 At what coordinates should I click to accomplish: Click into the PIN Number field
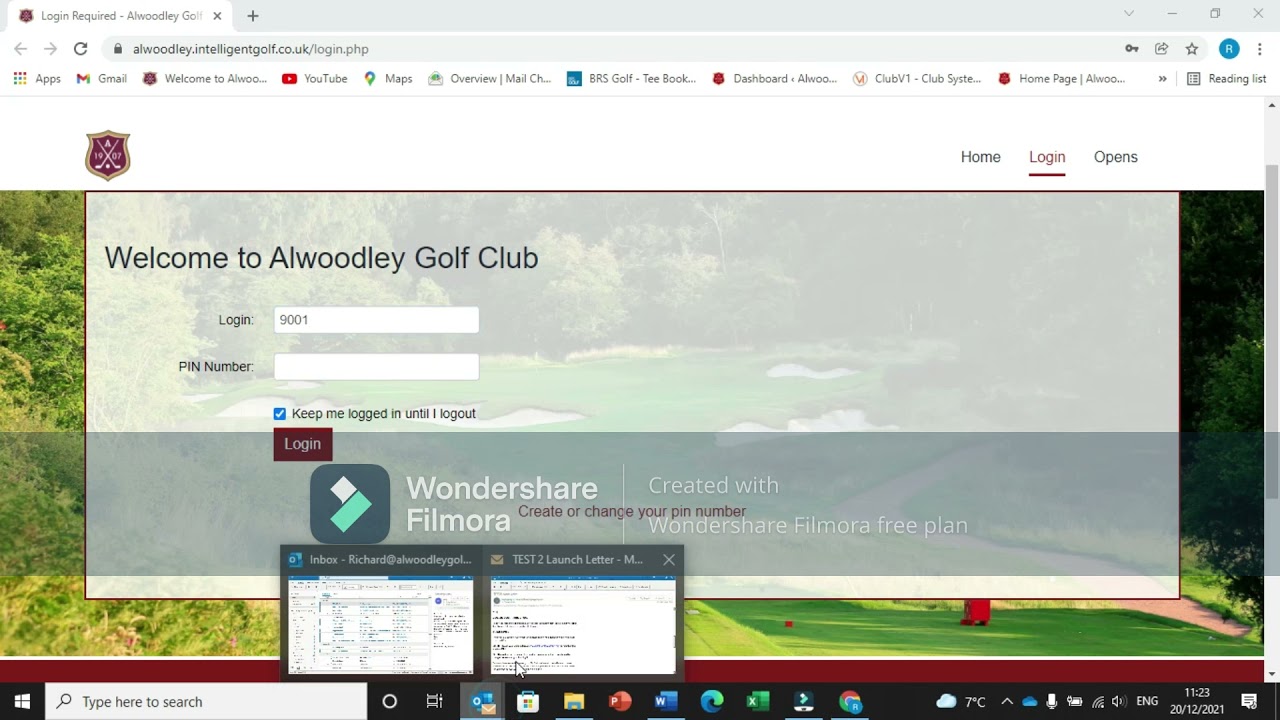[376, 367]
